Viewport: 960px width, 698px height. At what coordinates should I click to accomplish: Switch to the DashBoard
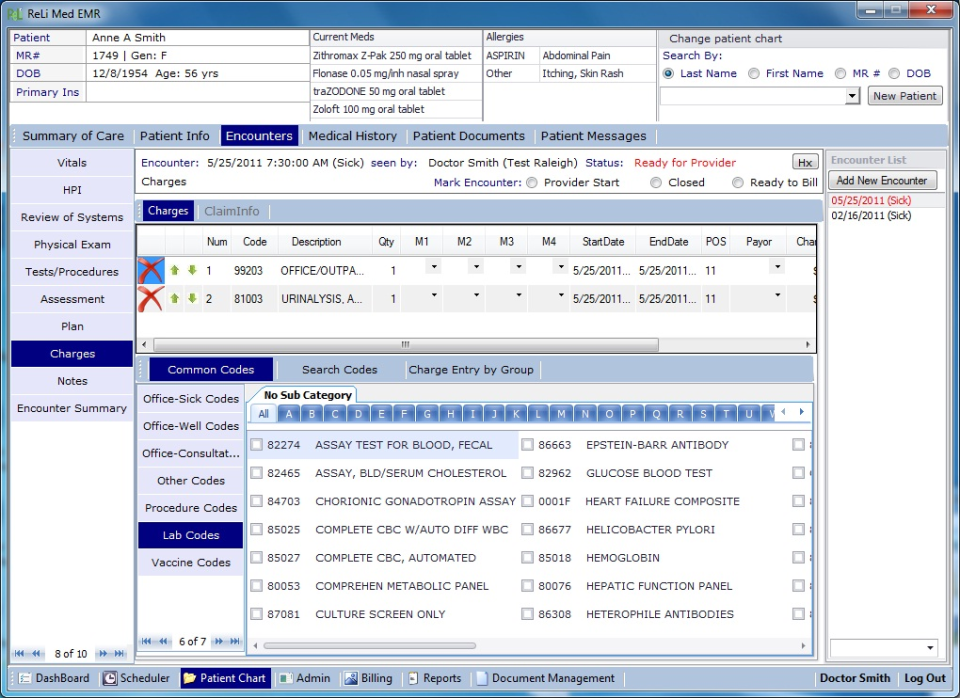point(52,677)
